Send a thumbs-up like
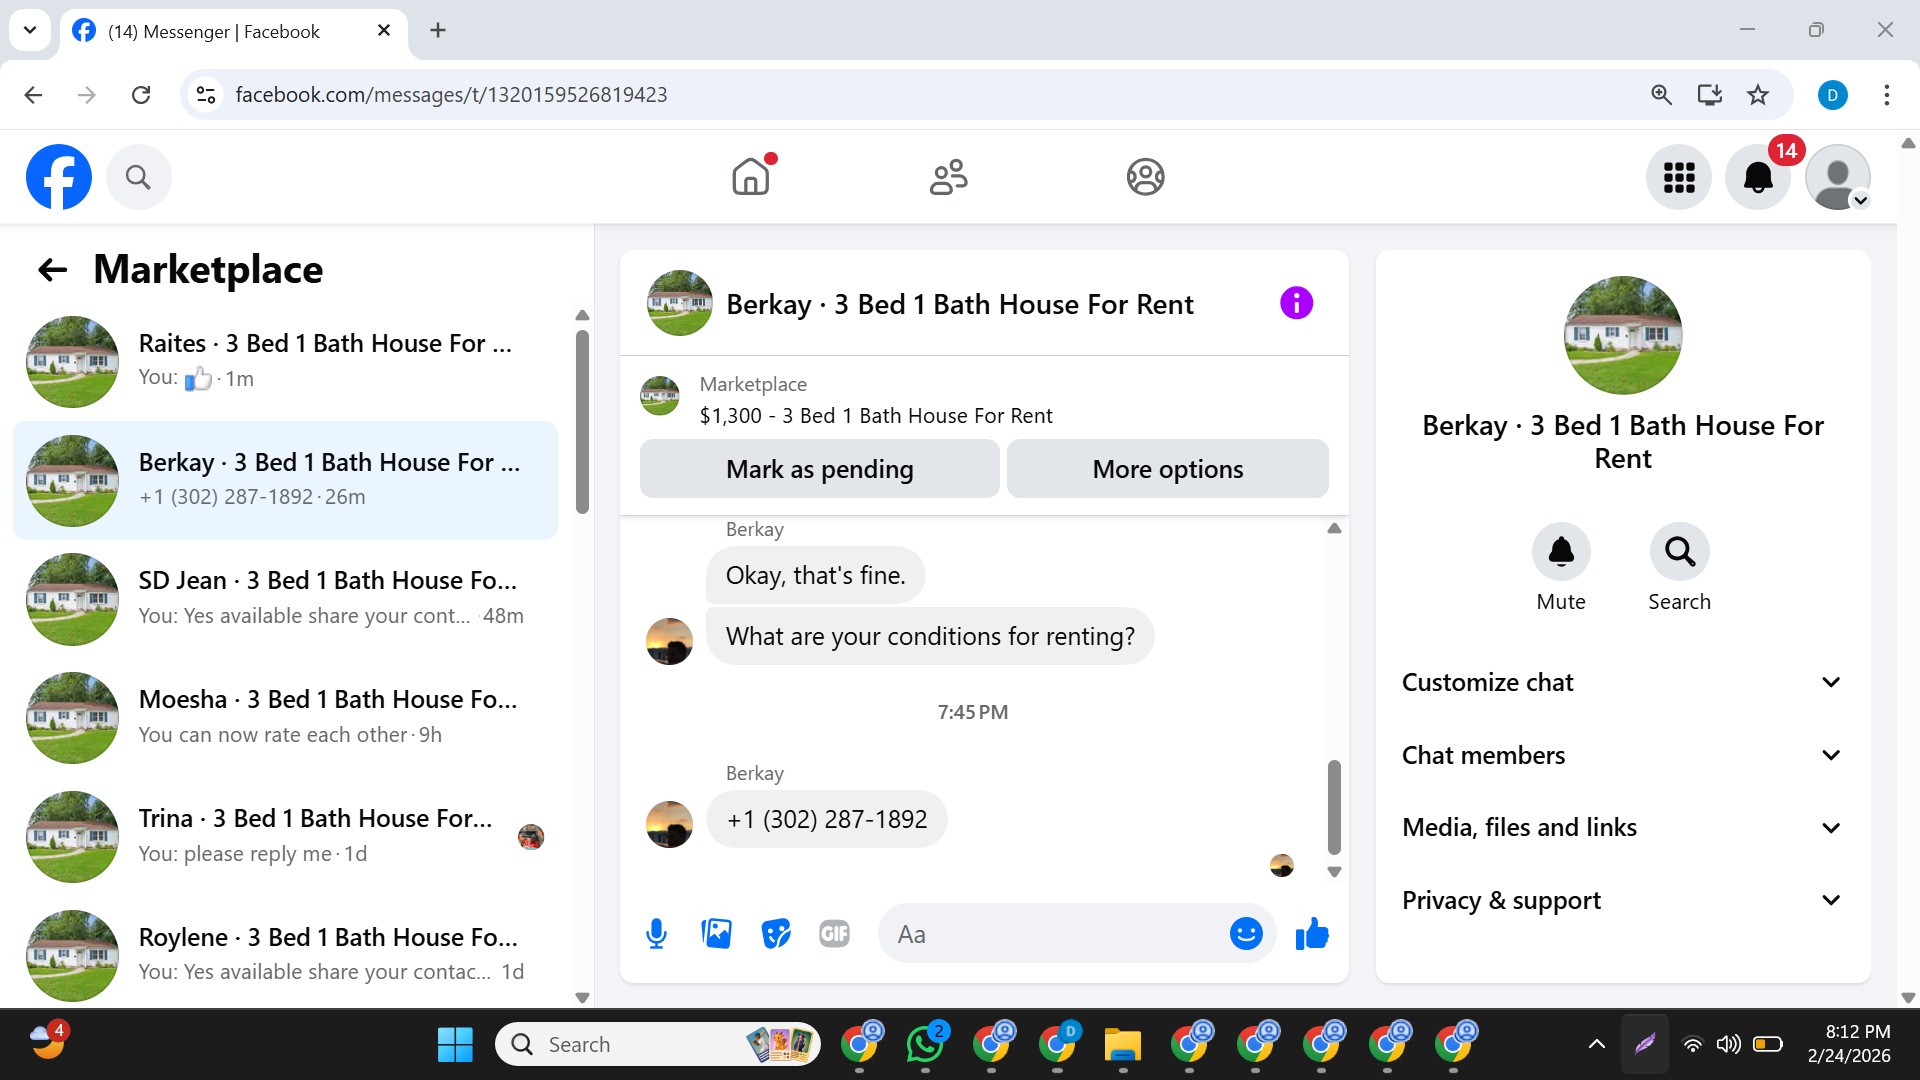Screen dimensions: 1920x1080 tap(1311, 934)
